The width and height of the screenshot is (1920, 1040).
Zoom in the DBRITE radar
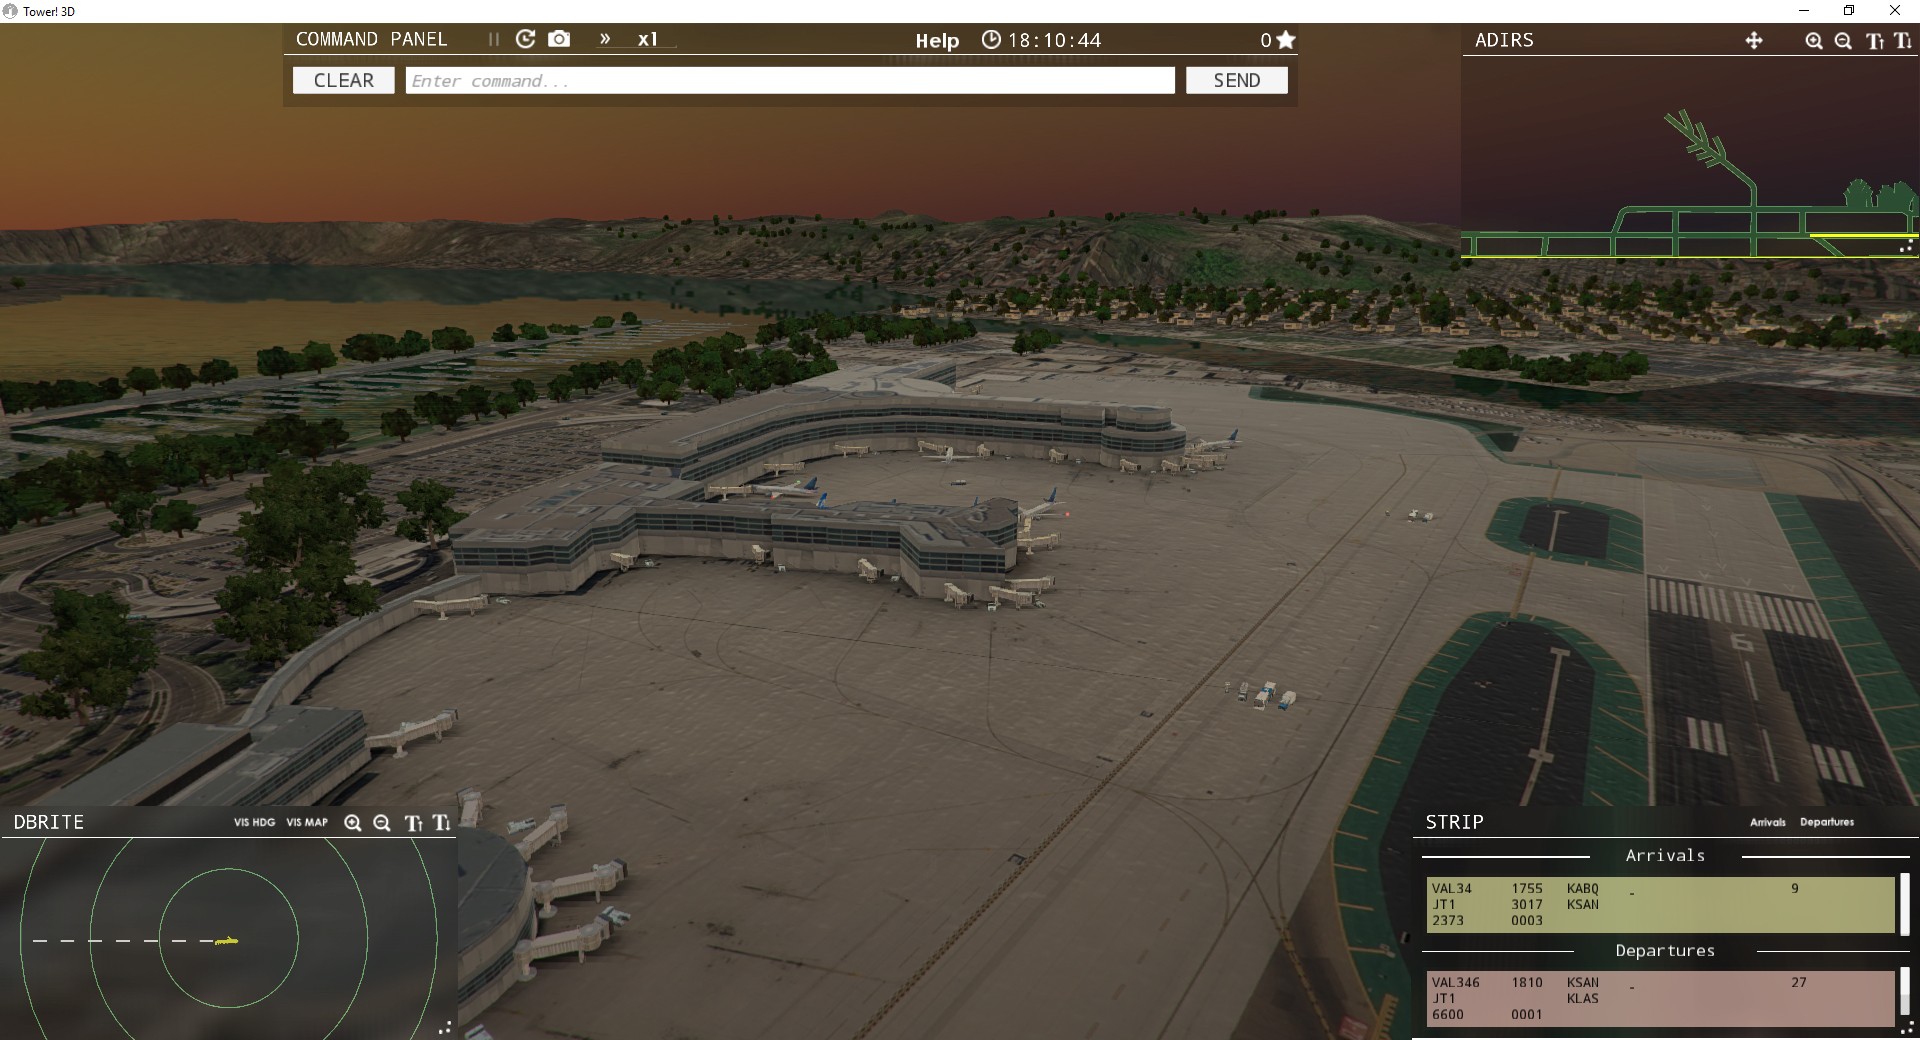point(352,823)
